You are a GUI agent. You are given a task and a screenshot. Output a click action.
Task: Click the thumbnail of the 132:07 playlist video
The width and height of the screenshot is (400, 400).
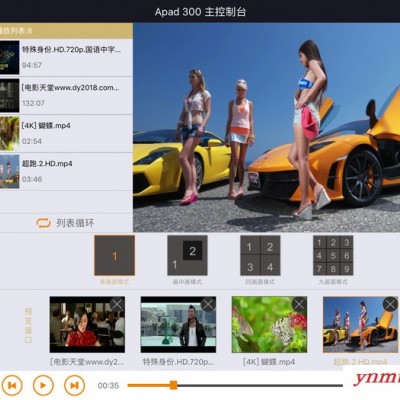coord(9,95)
